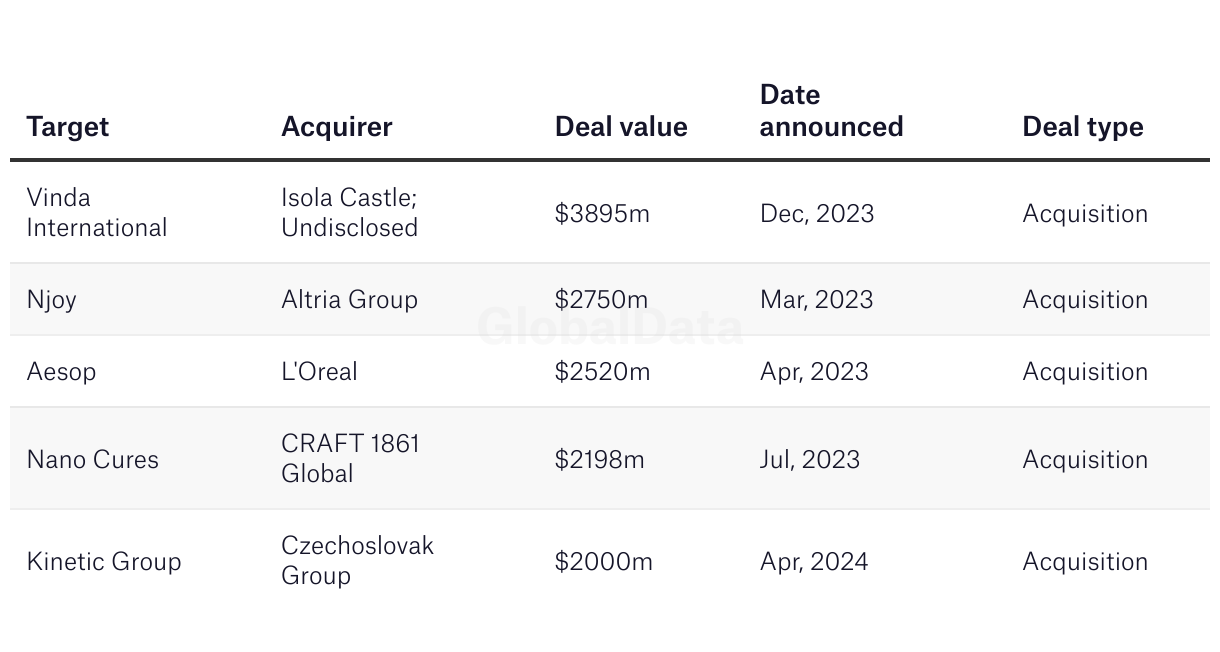Select the Vinda International target cell
Viewport: 1220px width, 652px height.
[97, 213]
